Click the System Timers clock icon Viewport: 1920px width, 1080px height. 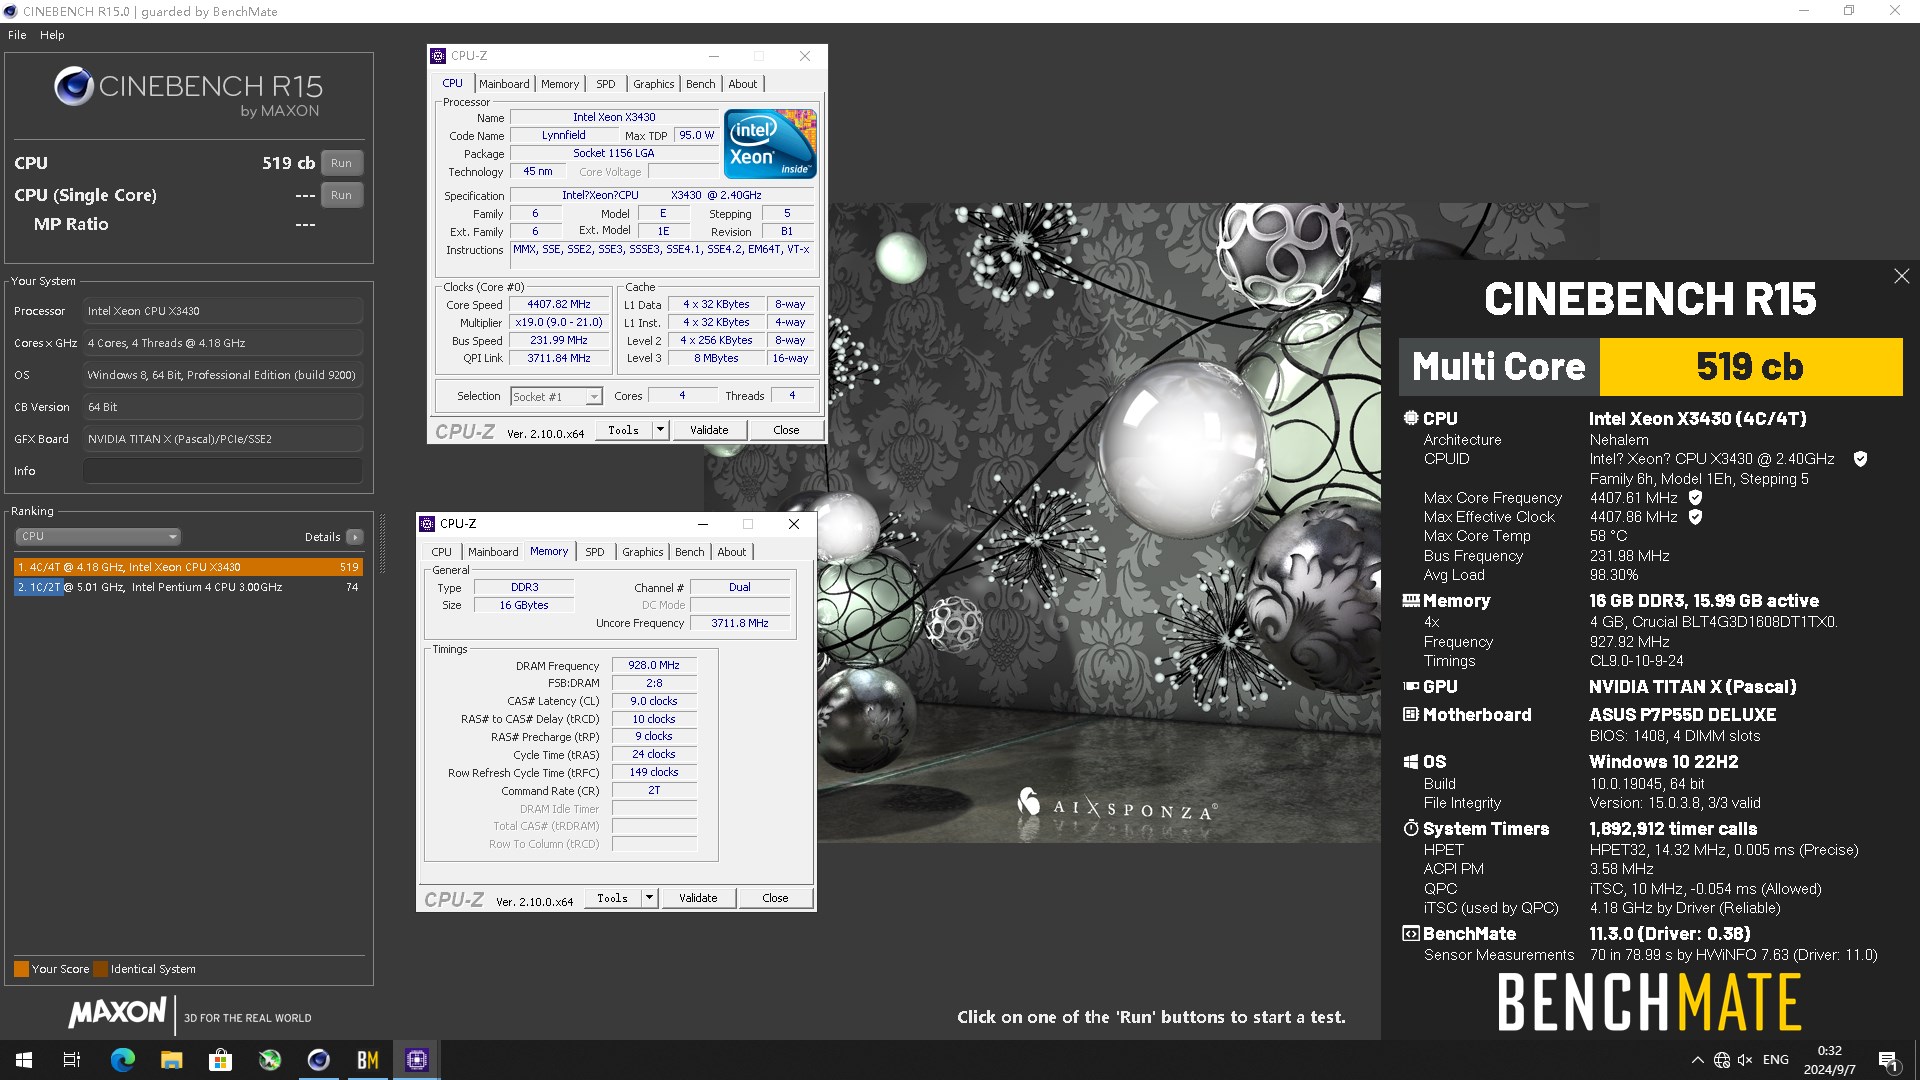click(x=1411, y=828)
